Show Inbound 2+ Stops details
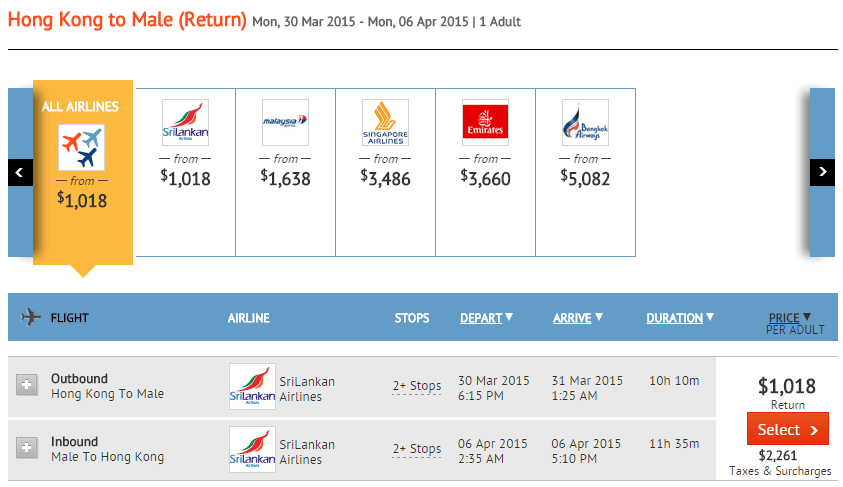 (416, 449)
